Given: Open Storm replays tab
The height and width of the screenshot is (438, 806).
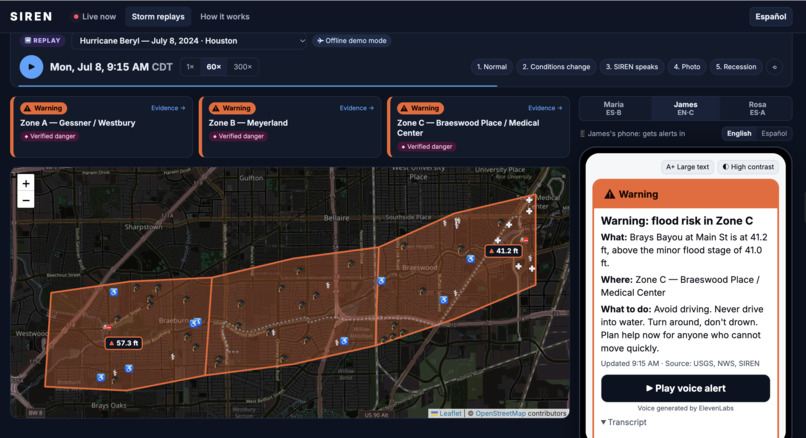Looking at the screenshot, I should click(158, 17).
